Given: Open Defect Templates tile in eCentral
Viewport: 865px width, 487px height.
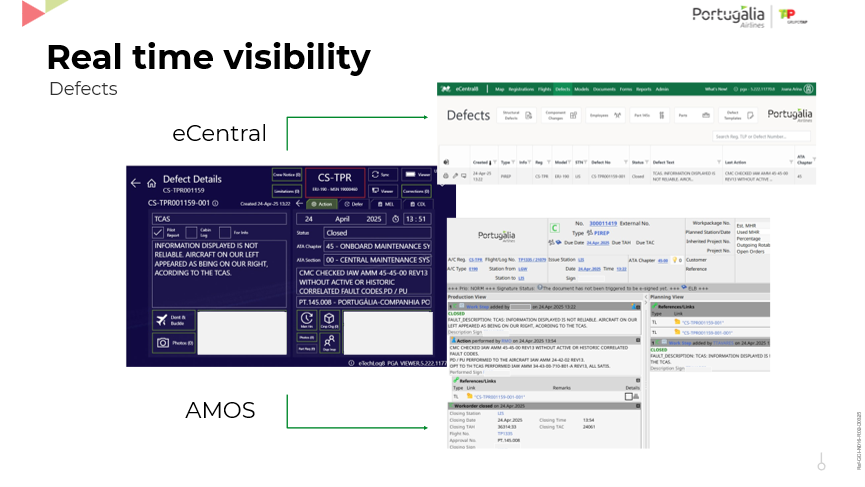Looking at the screenshot, I should point(738,115).
